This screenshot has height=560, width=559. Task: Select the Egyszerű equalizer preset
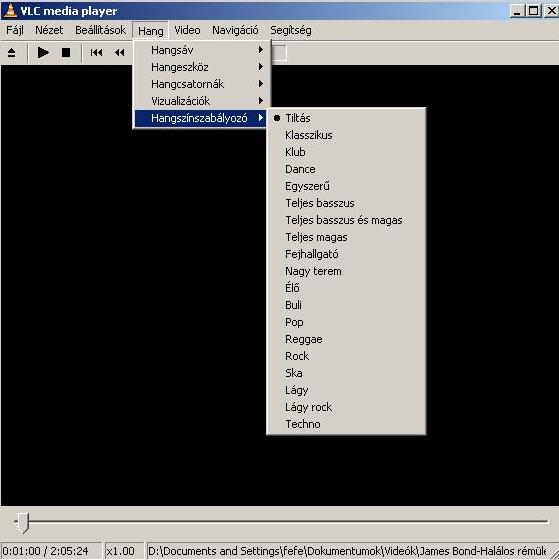346,186
